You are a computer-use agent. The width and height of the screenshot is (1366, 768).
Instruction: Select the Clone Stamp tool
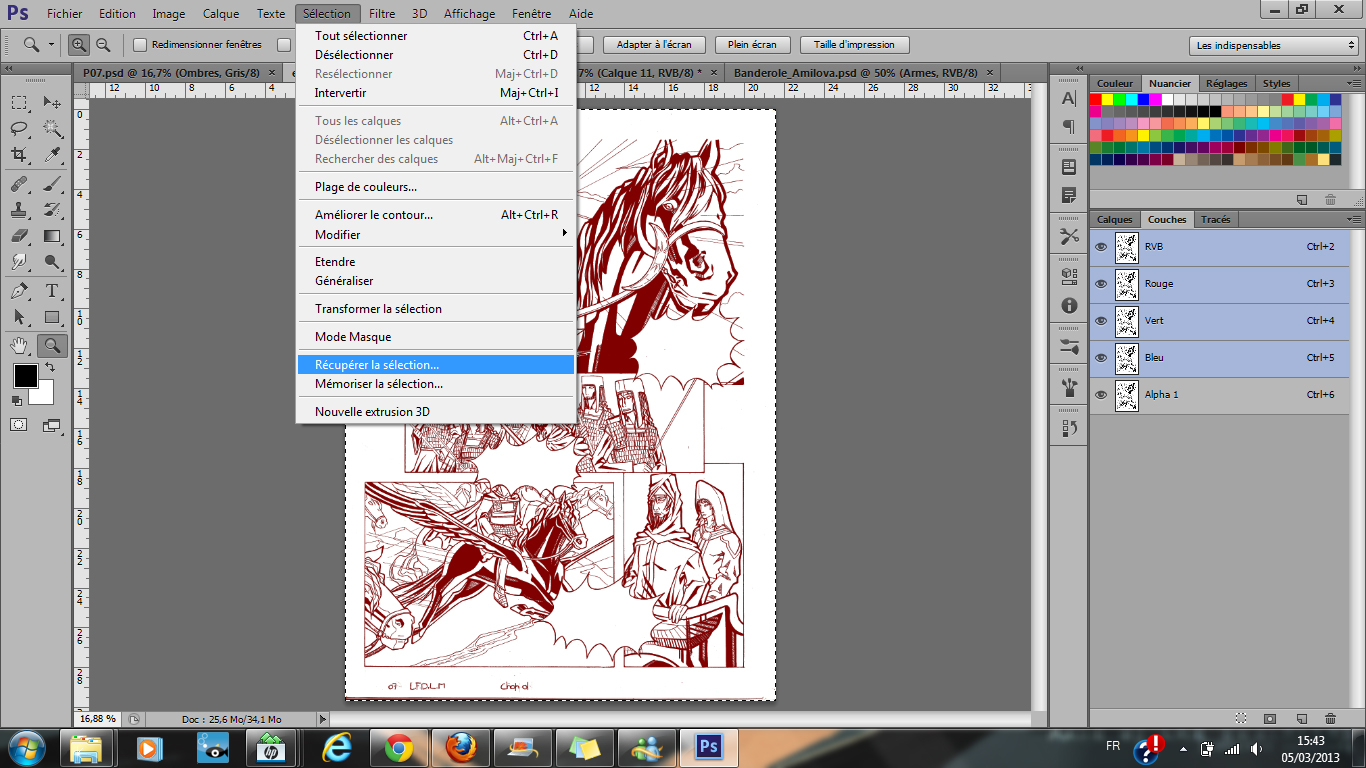click(19, 210)
